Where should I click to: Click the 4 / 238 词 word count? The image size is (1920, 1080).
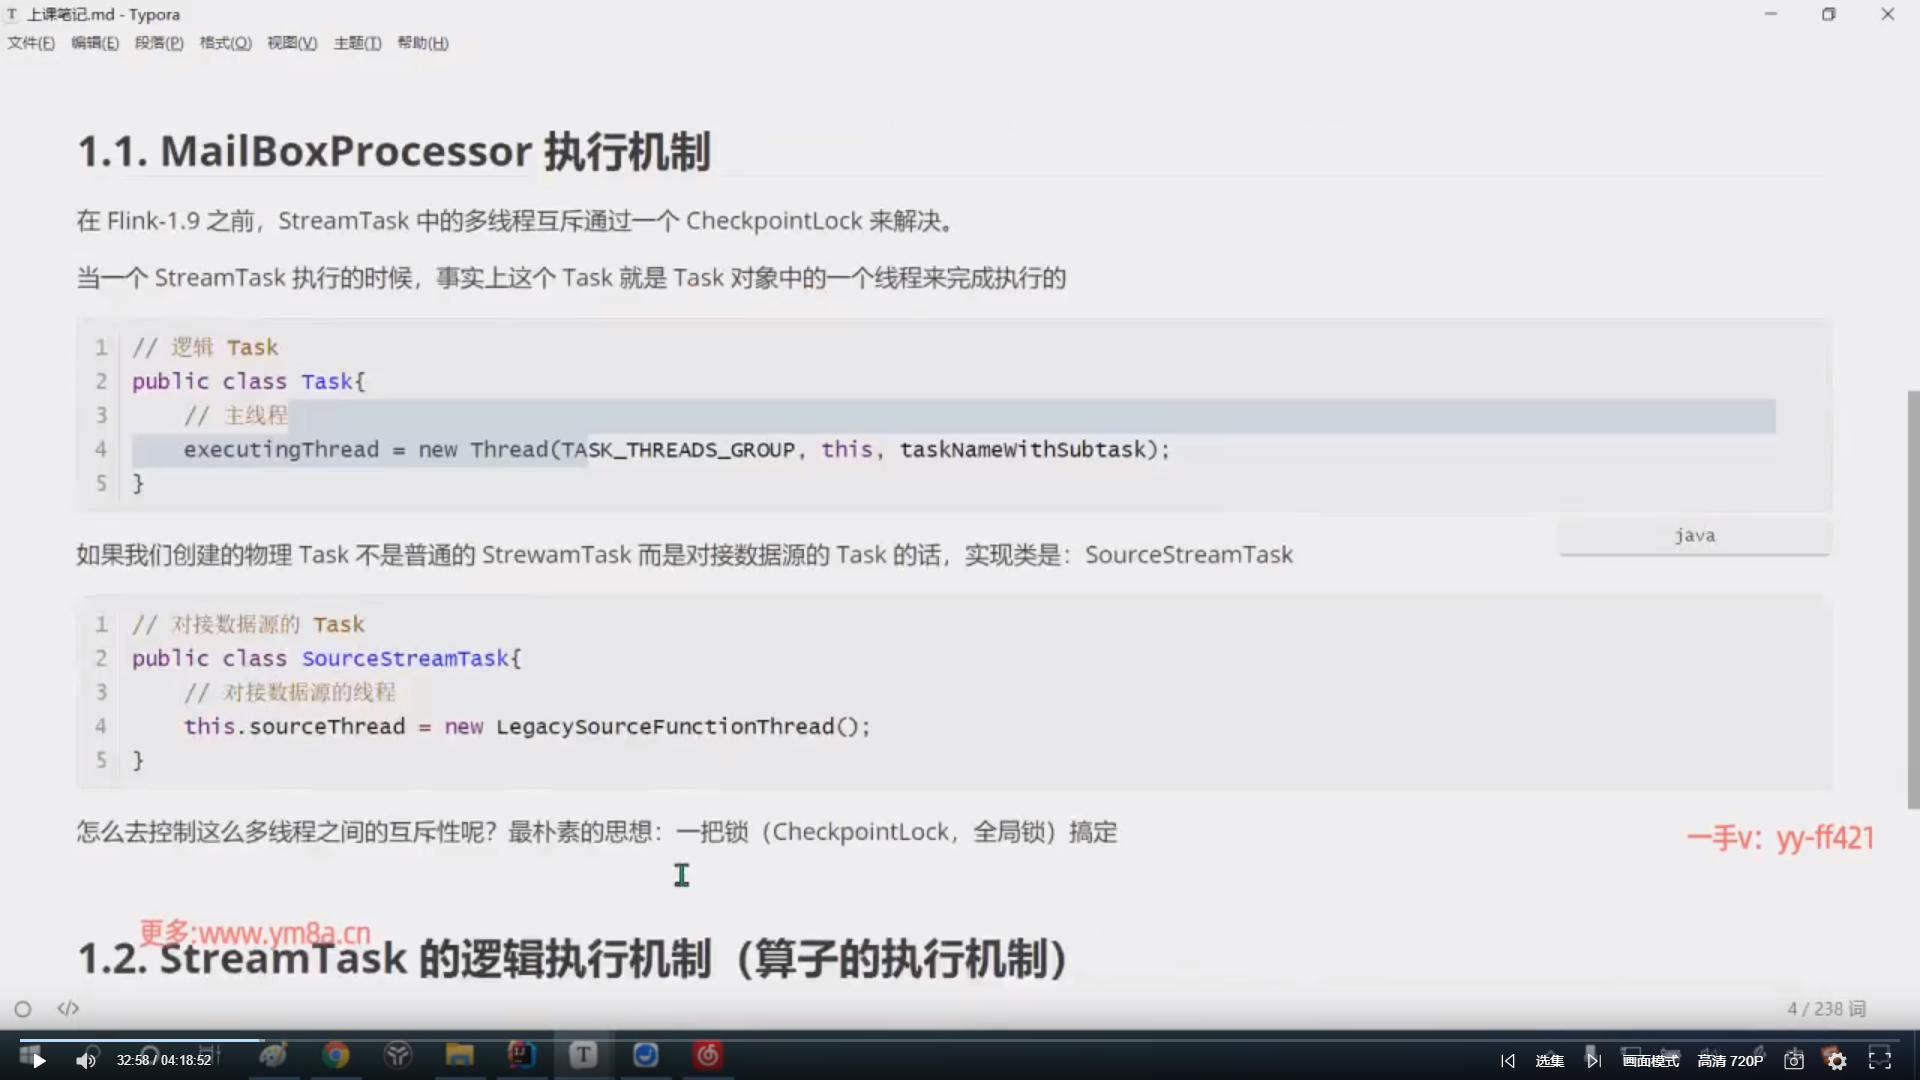pyautogui.click(x=1826, y=1009)
